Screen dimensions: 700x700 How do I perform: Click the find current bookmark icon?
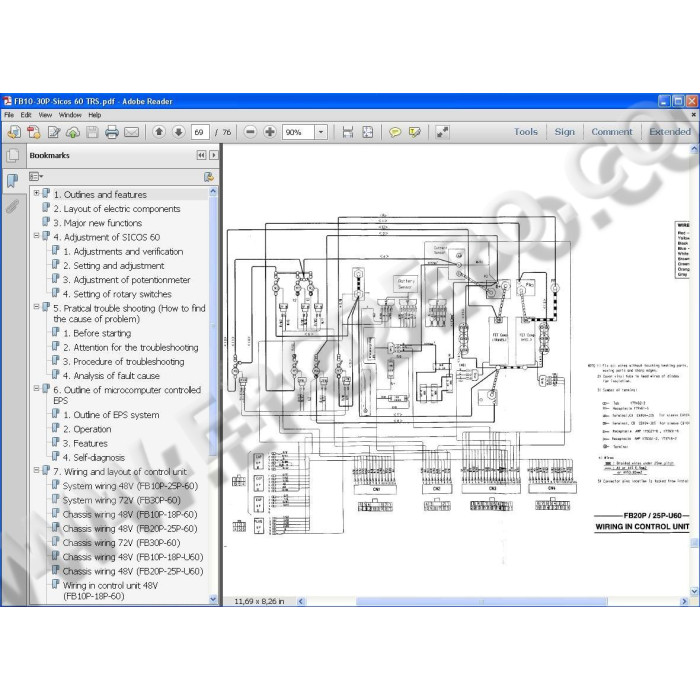pyautogui.click(x=208, y=177)
